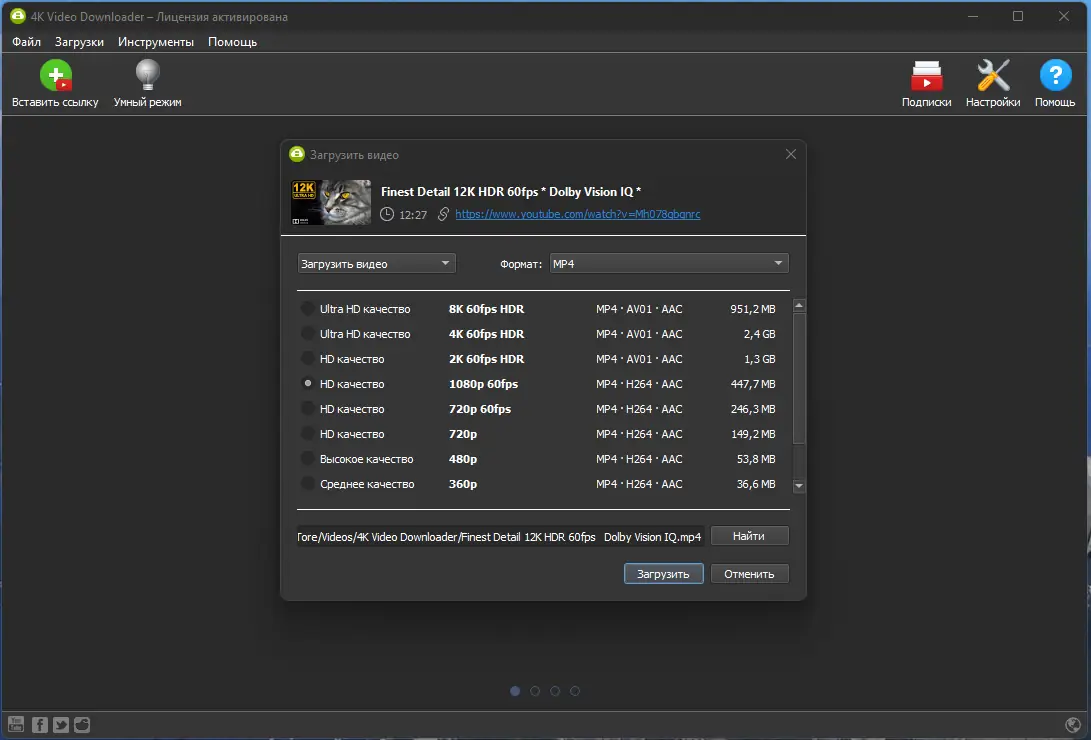Open the youtube.com video link
Image resolution: width=1091 pixels, height=740 pixels.
(x=578, y=214)
